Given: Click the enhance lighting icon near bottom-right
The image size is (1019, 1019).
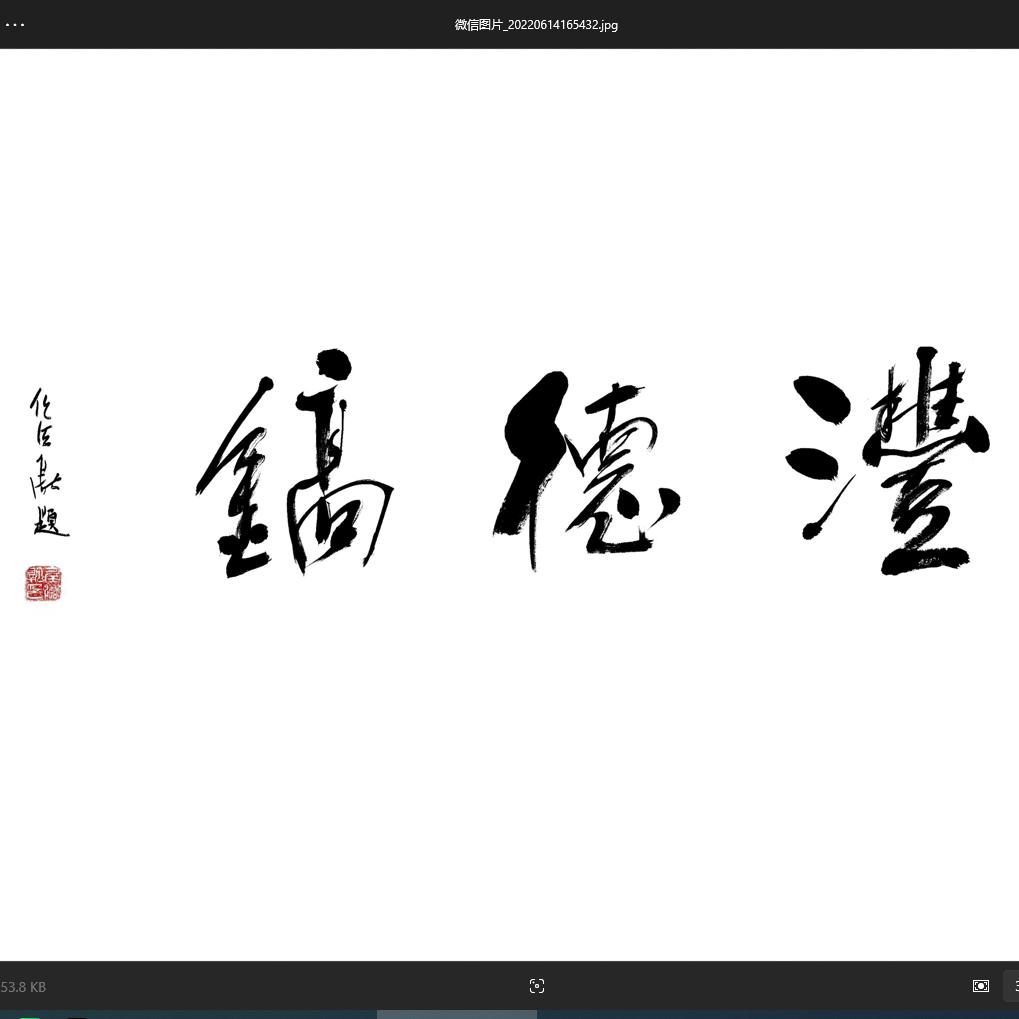Looking at the screenshot, I should pos(980,986).
